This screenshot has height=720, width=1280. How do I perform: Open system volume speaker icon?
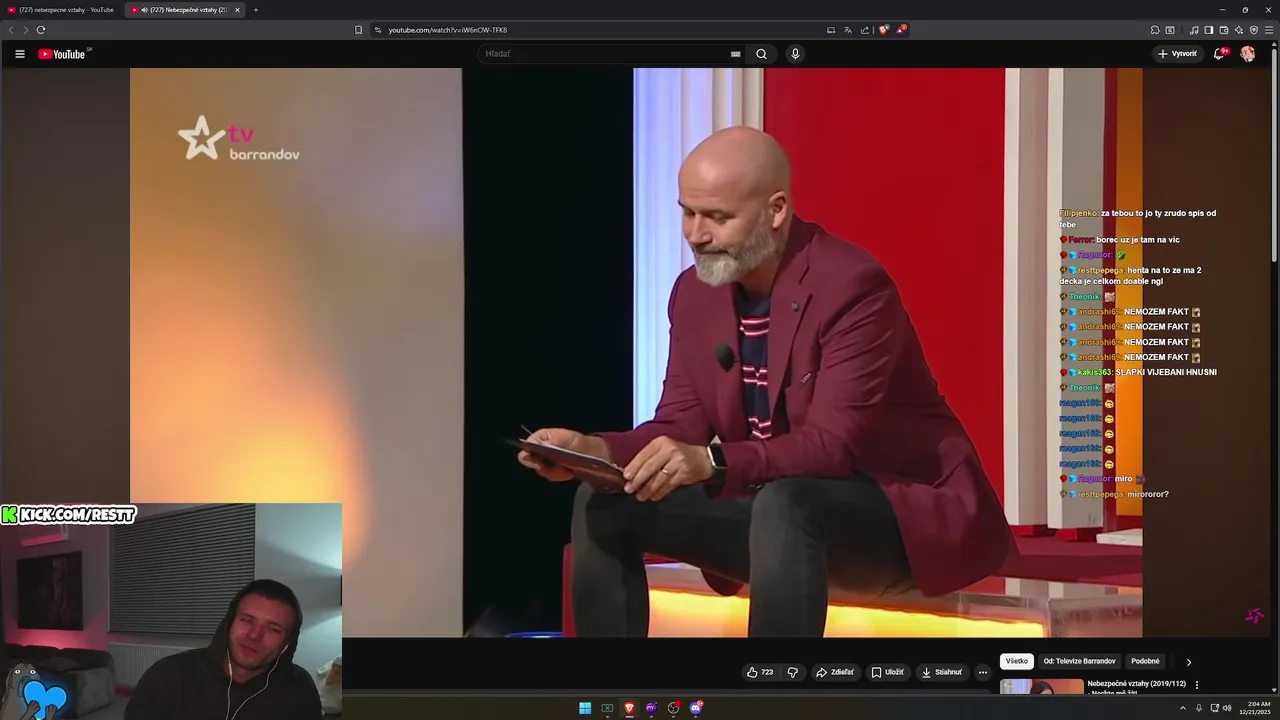pos(1227,708)
